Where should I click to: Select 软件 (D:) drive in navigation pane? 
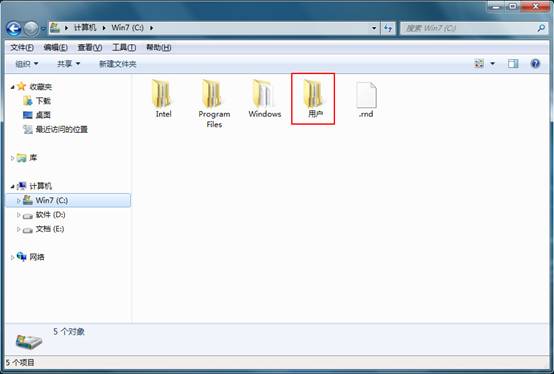[50, 214]
